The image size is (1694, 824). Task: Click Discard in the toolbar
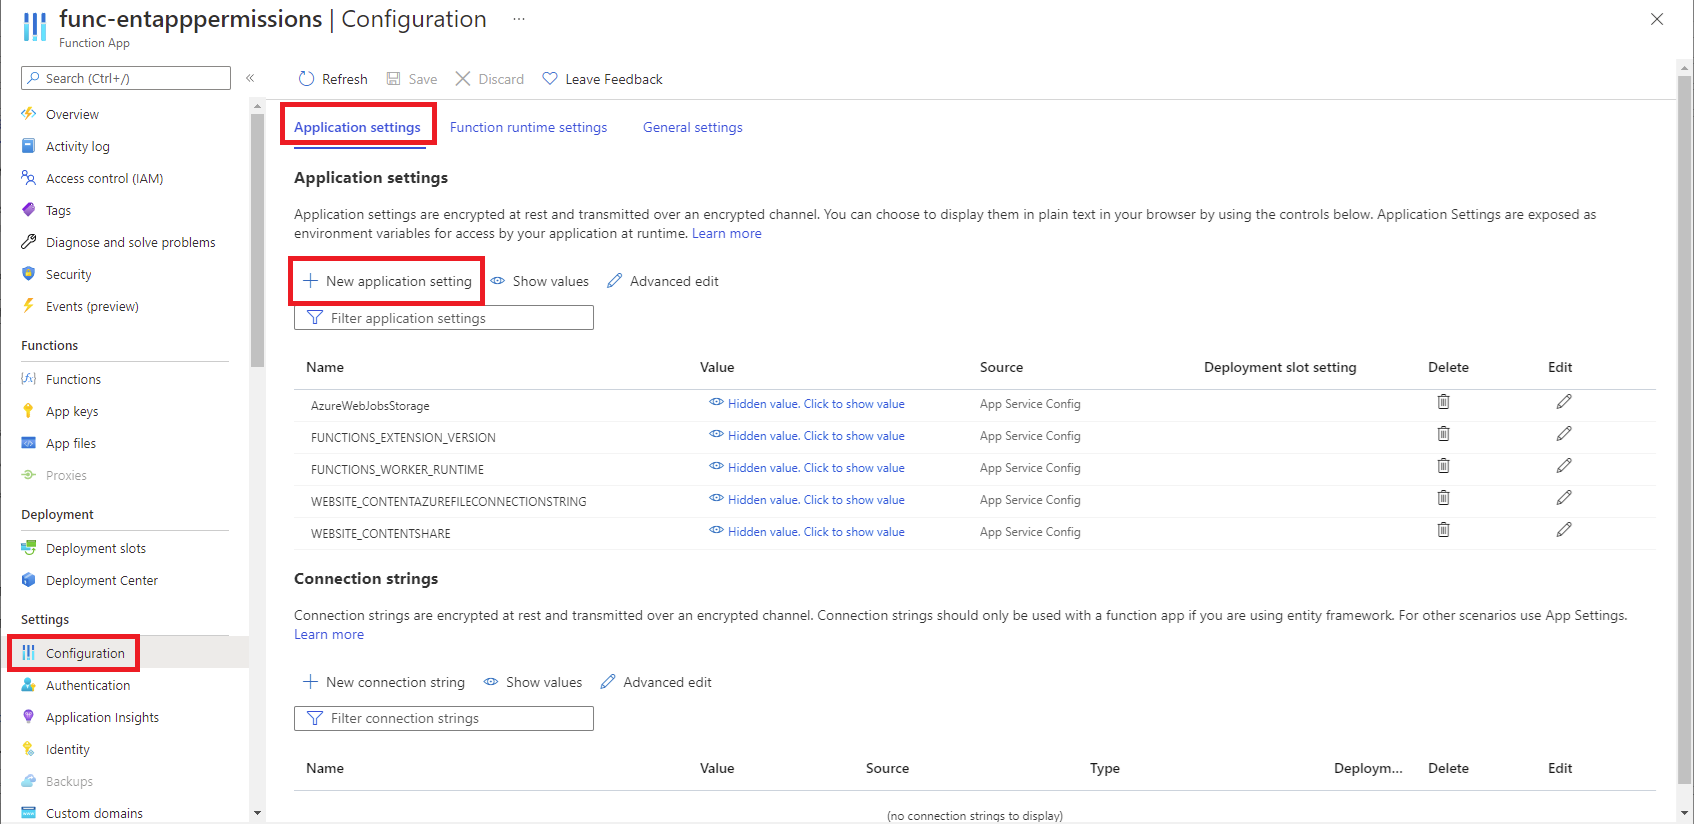point(490,79)
